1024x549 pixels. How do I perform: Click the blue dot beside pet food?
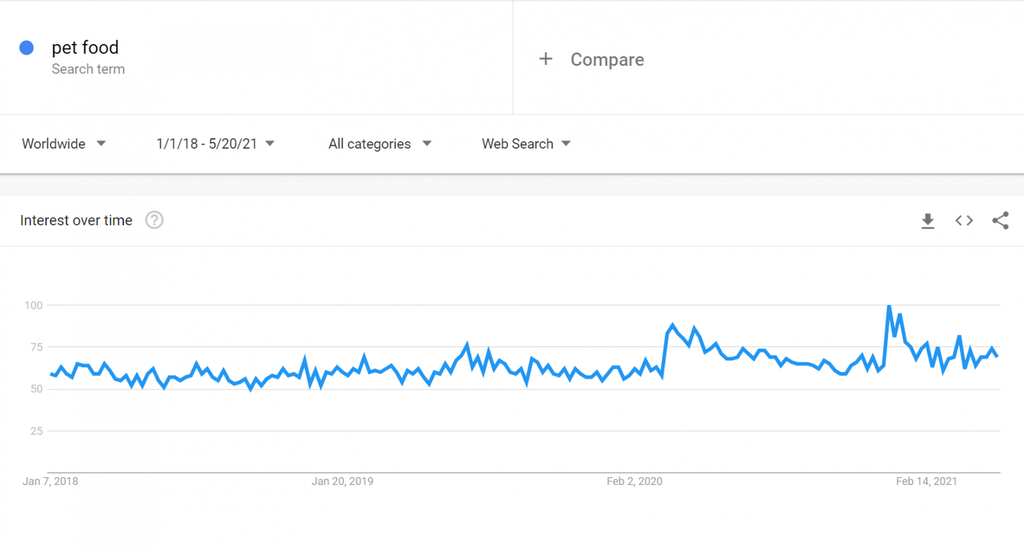tap(27, 48)
